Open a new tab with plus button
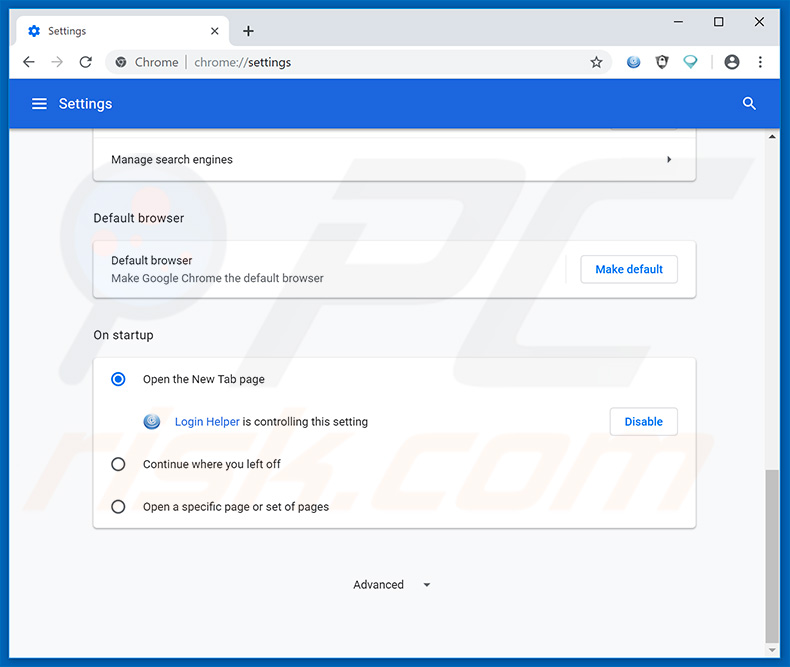Screen dimensions: 790x667 248,31
